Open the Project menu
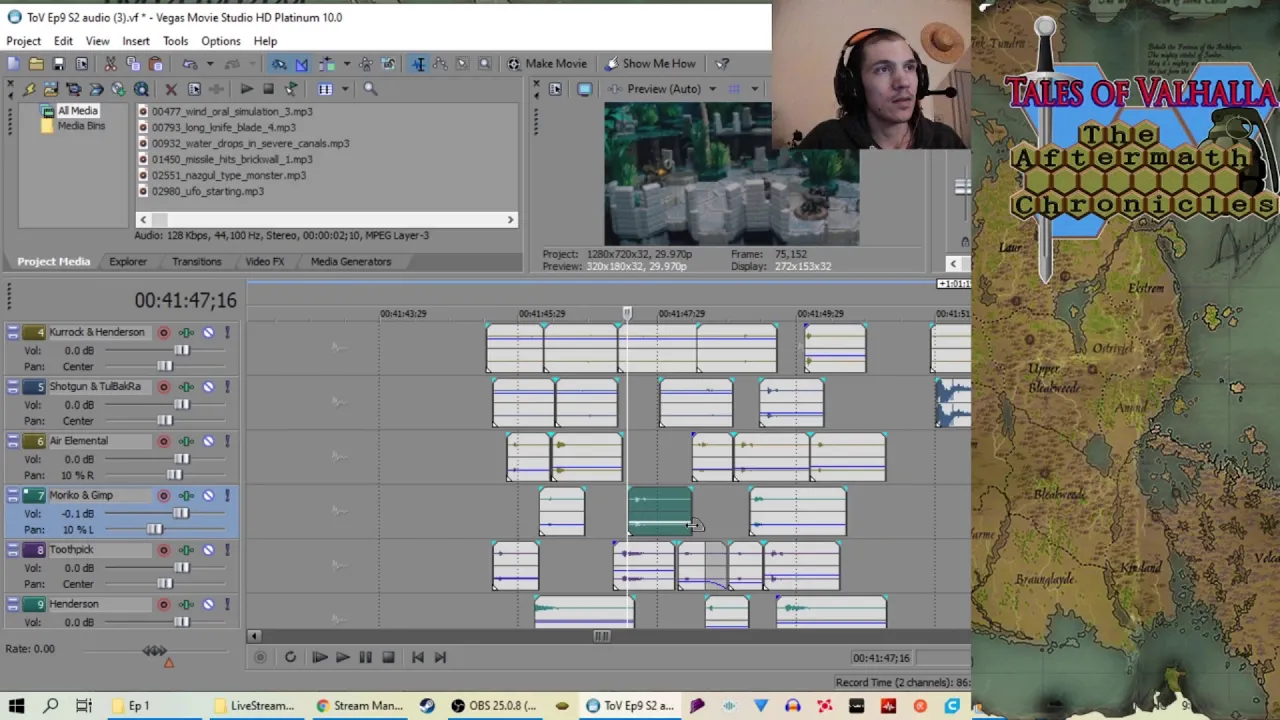 [23, 41]
